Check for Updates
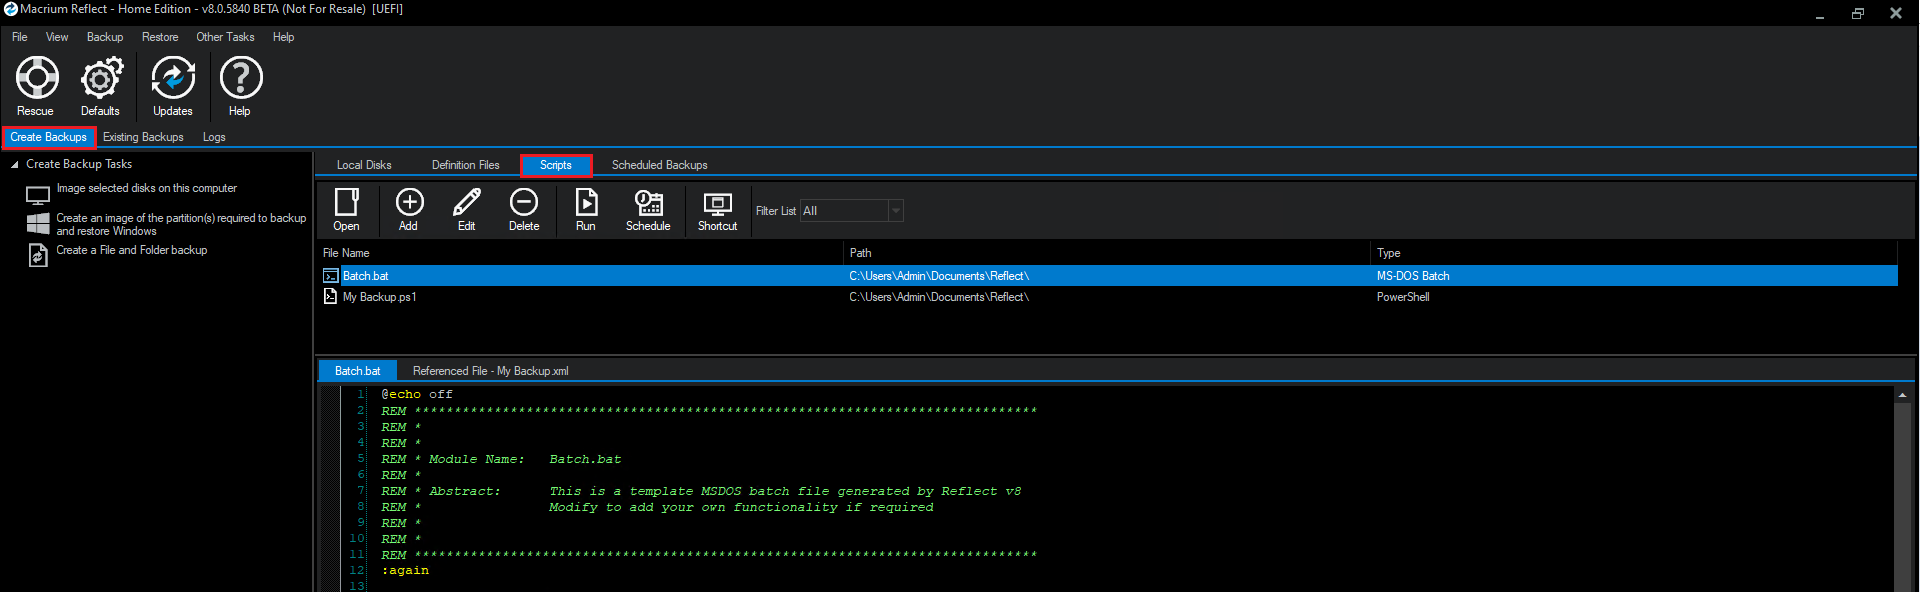The width and height of the screenshot is (1920, 592). [172, 87]
